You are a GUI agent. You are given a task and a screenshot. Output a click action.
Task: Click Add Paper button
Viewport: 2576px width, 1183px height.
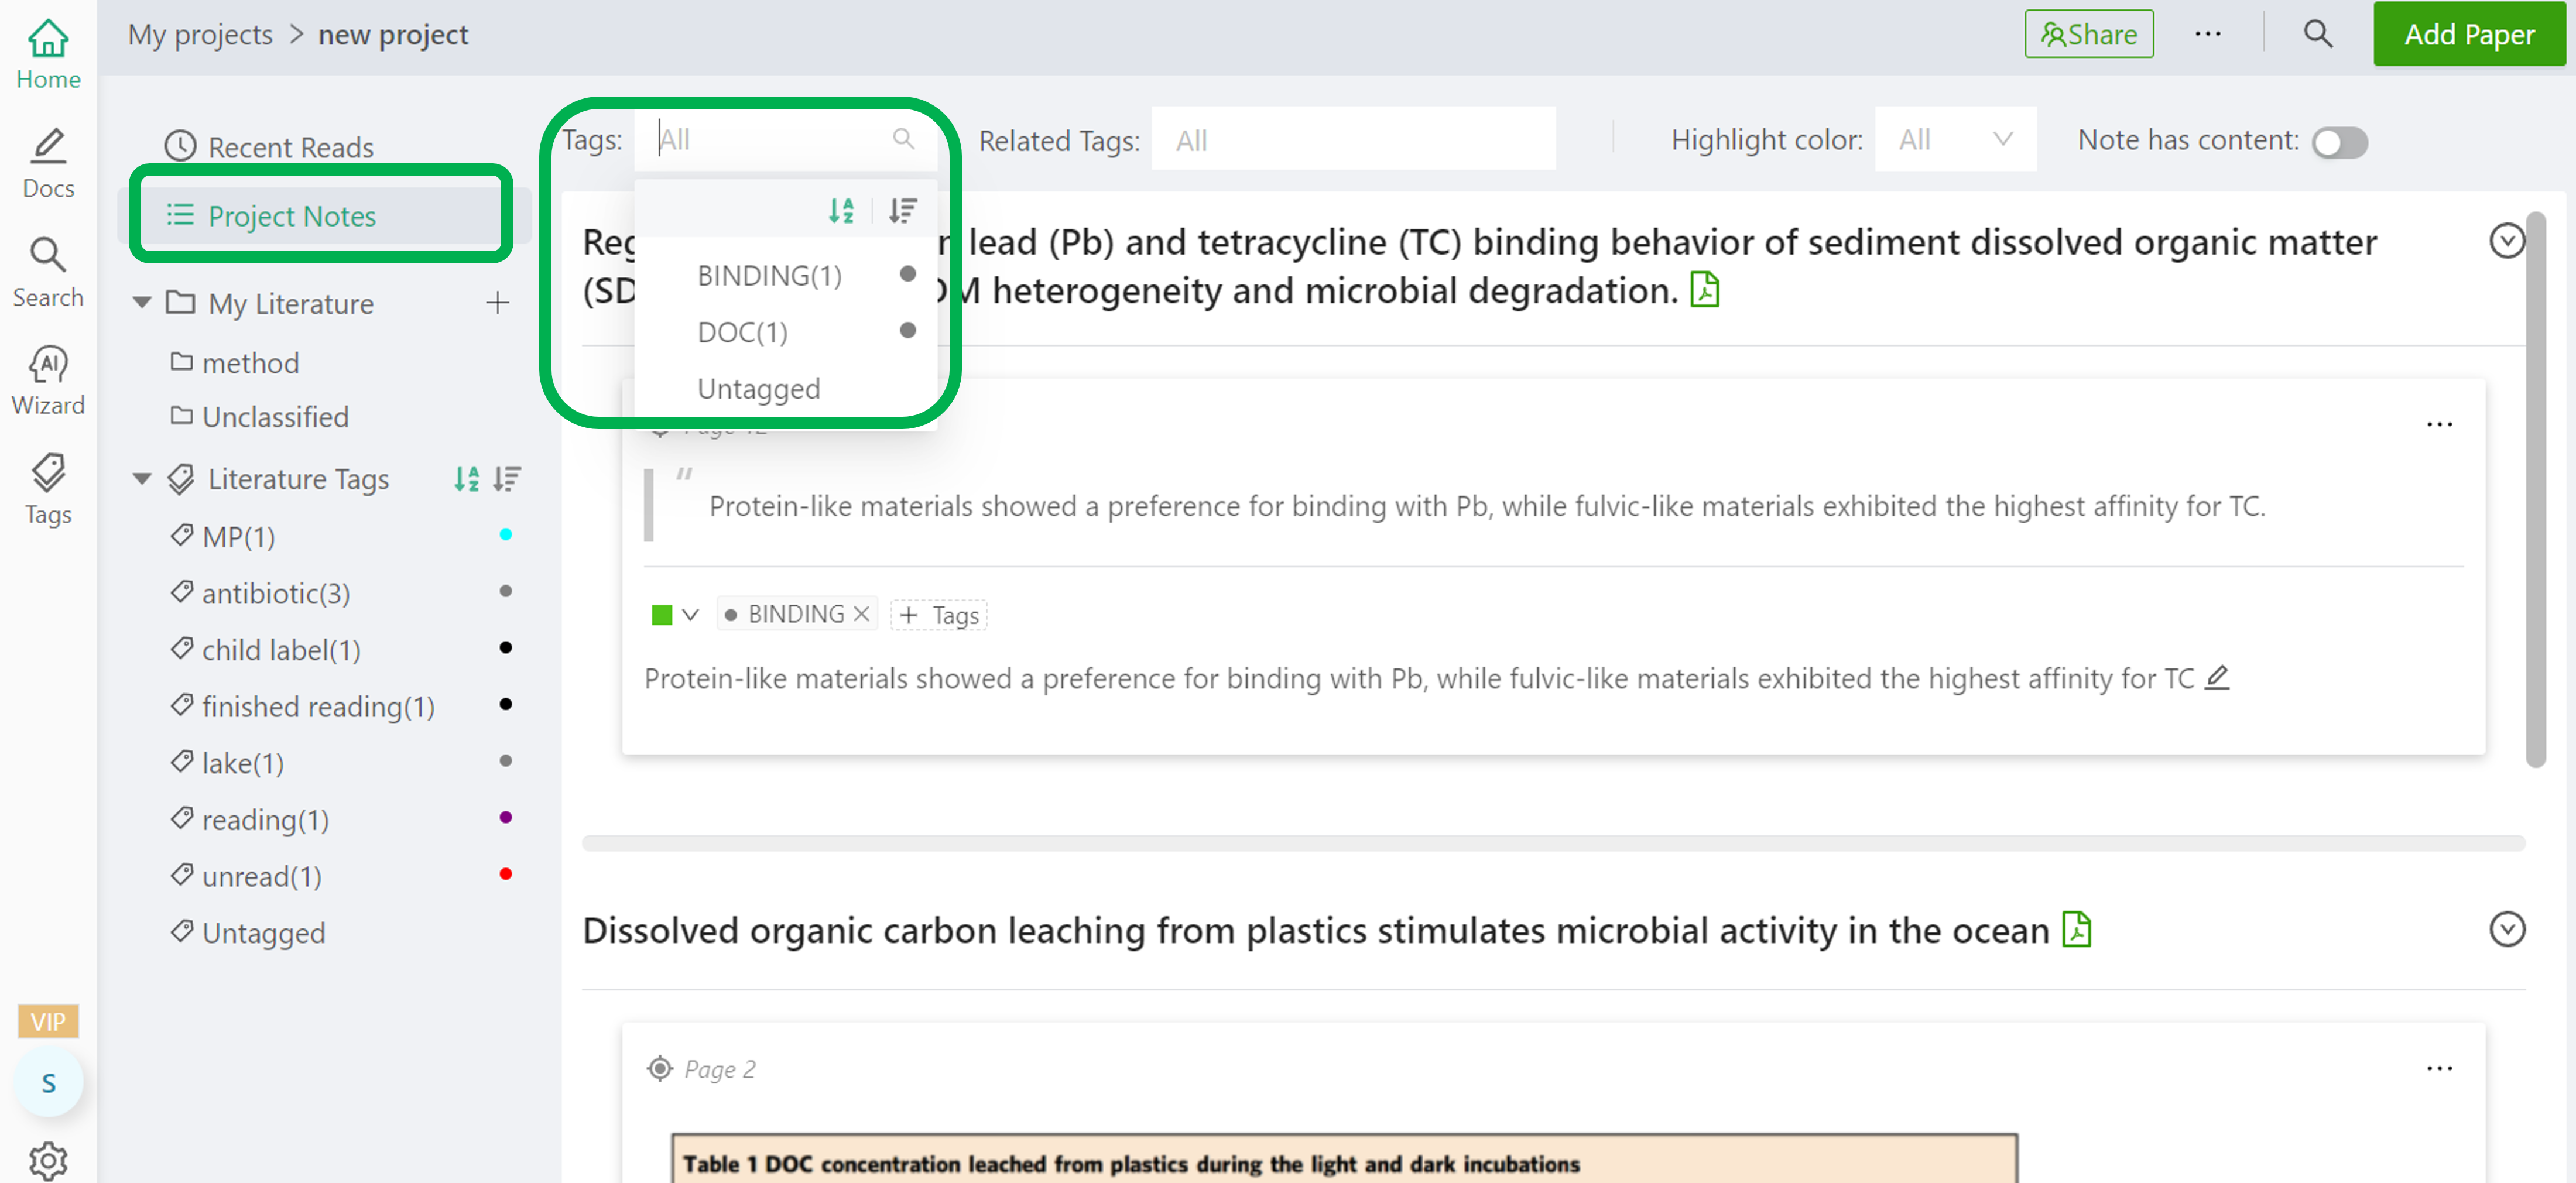2469,34
